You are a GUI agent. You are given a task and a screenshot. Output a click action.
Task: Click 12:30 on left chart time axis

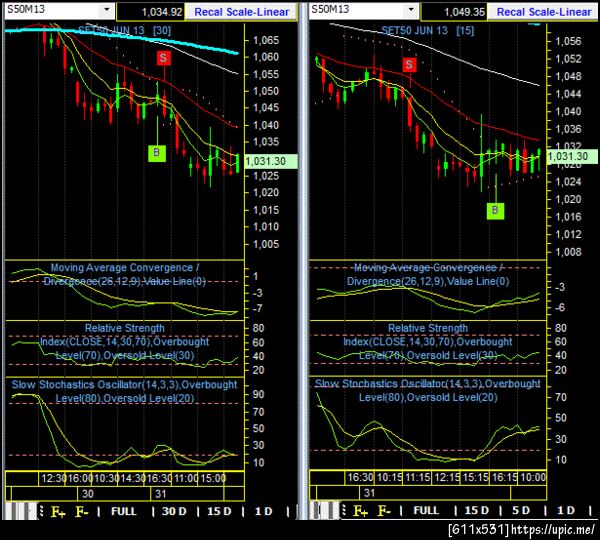click(53, 478)
